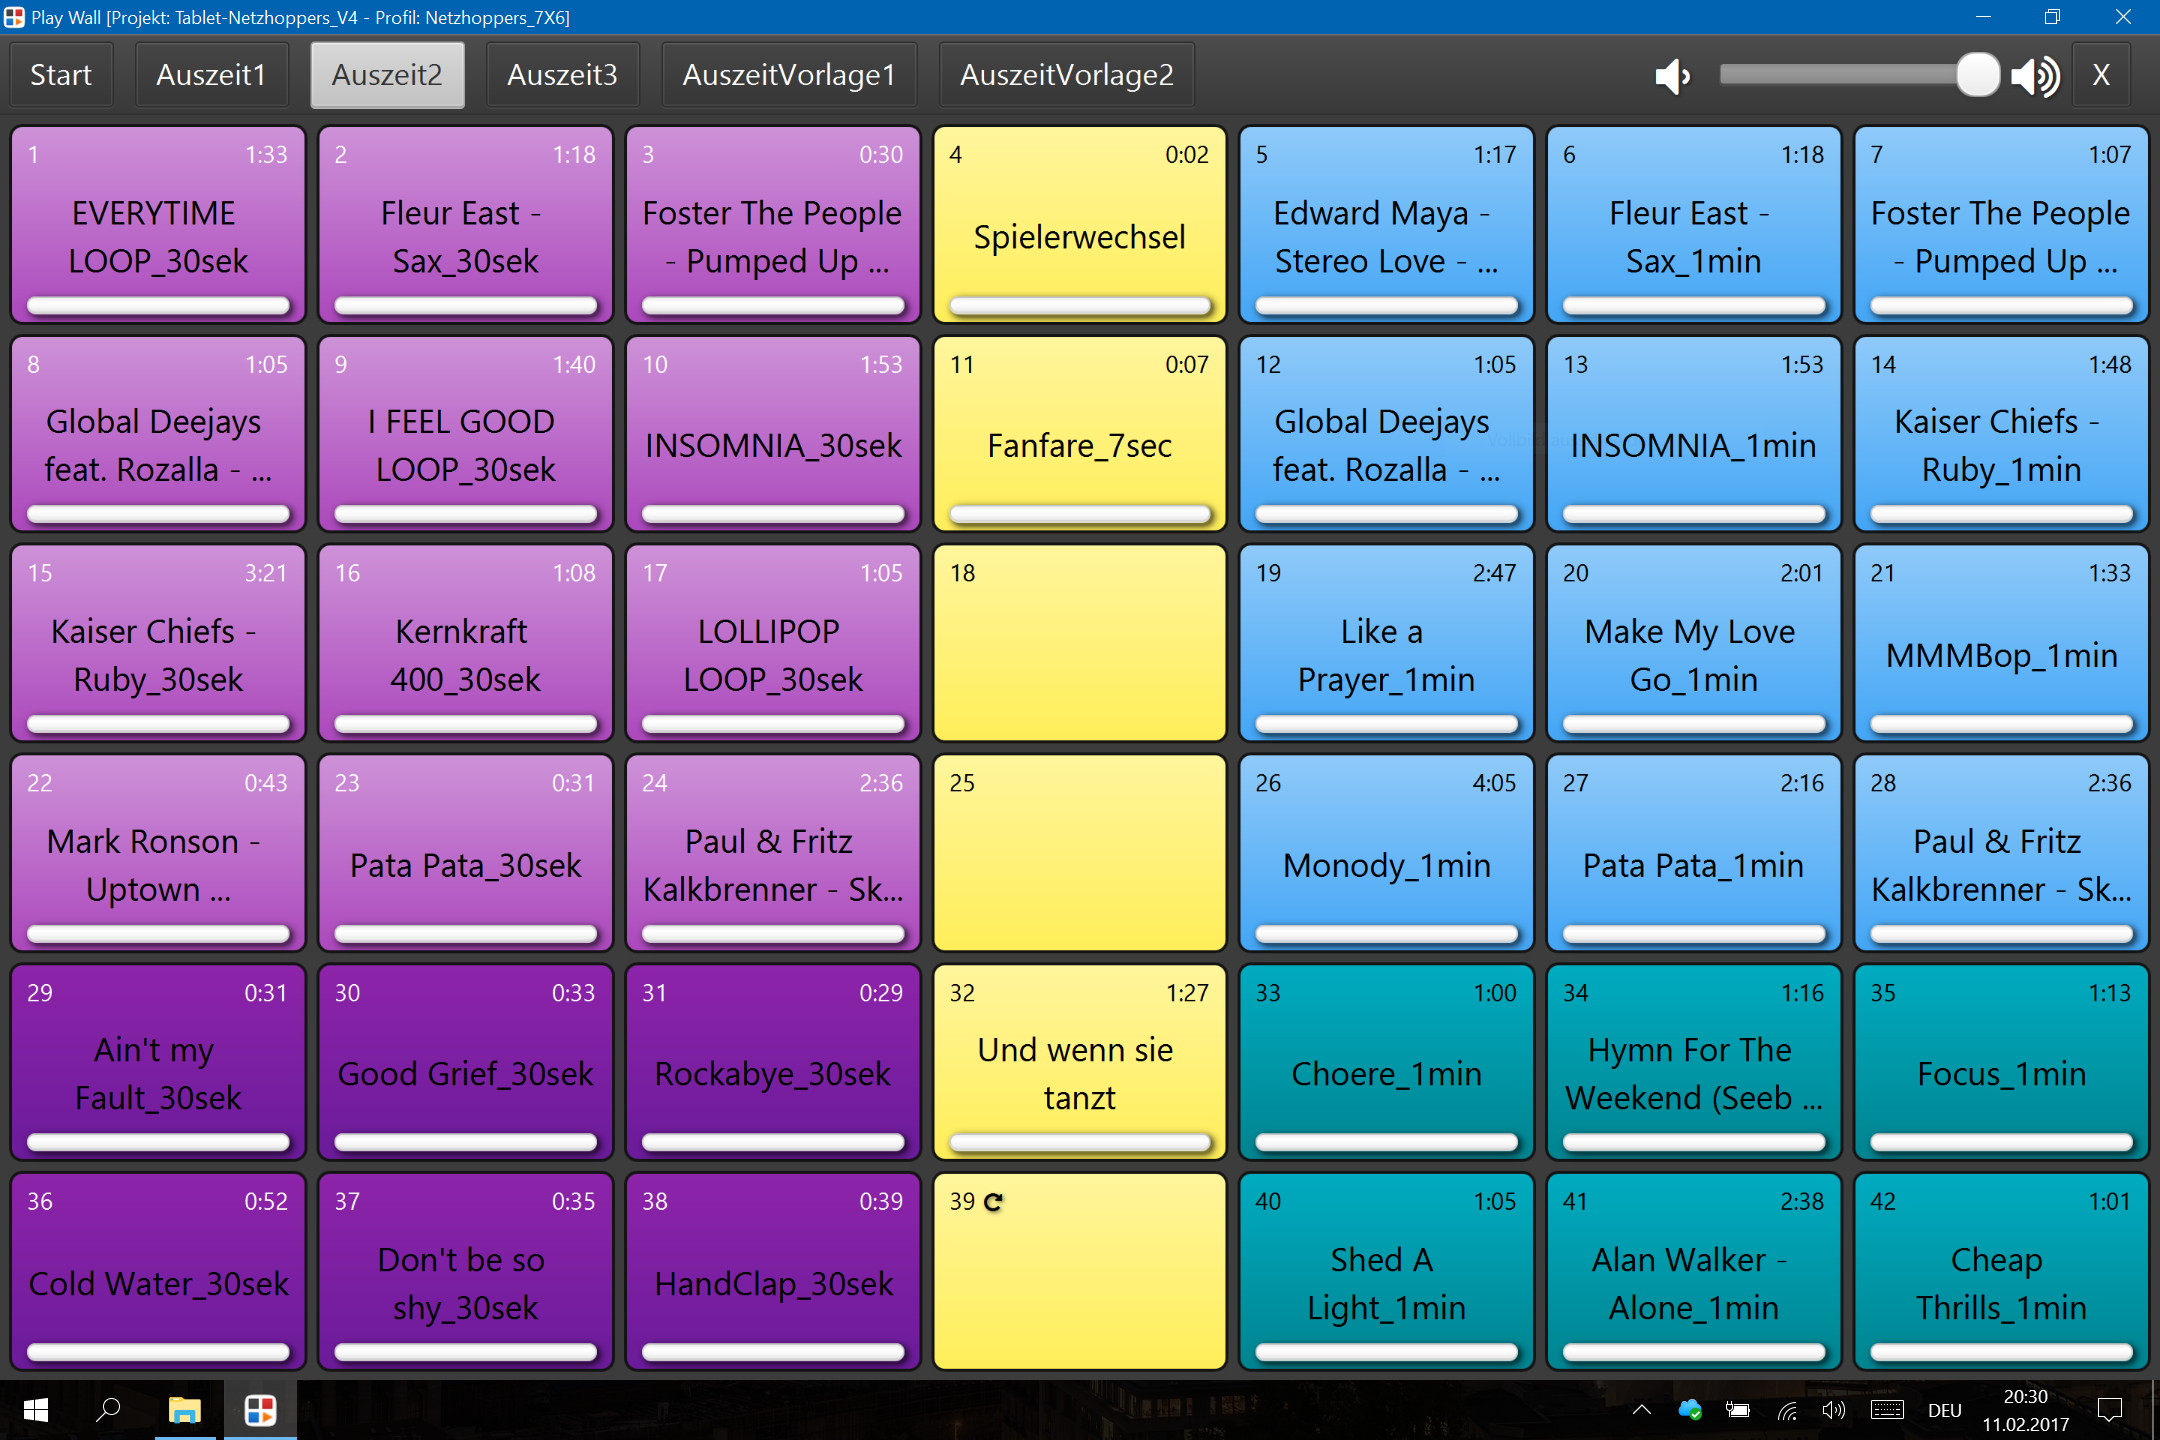
Task: Select empty yellow pad 18
Action: point(1079,643)
